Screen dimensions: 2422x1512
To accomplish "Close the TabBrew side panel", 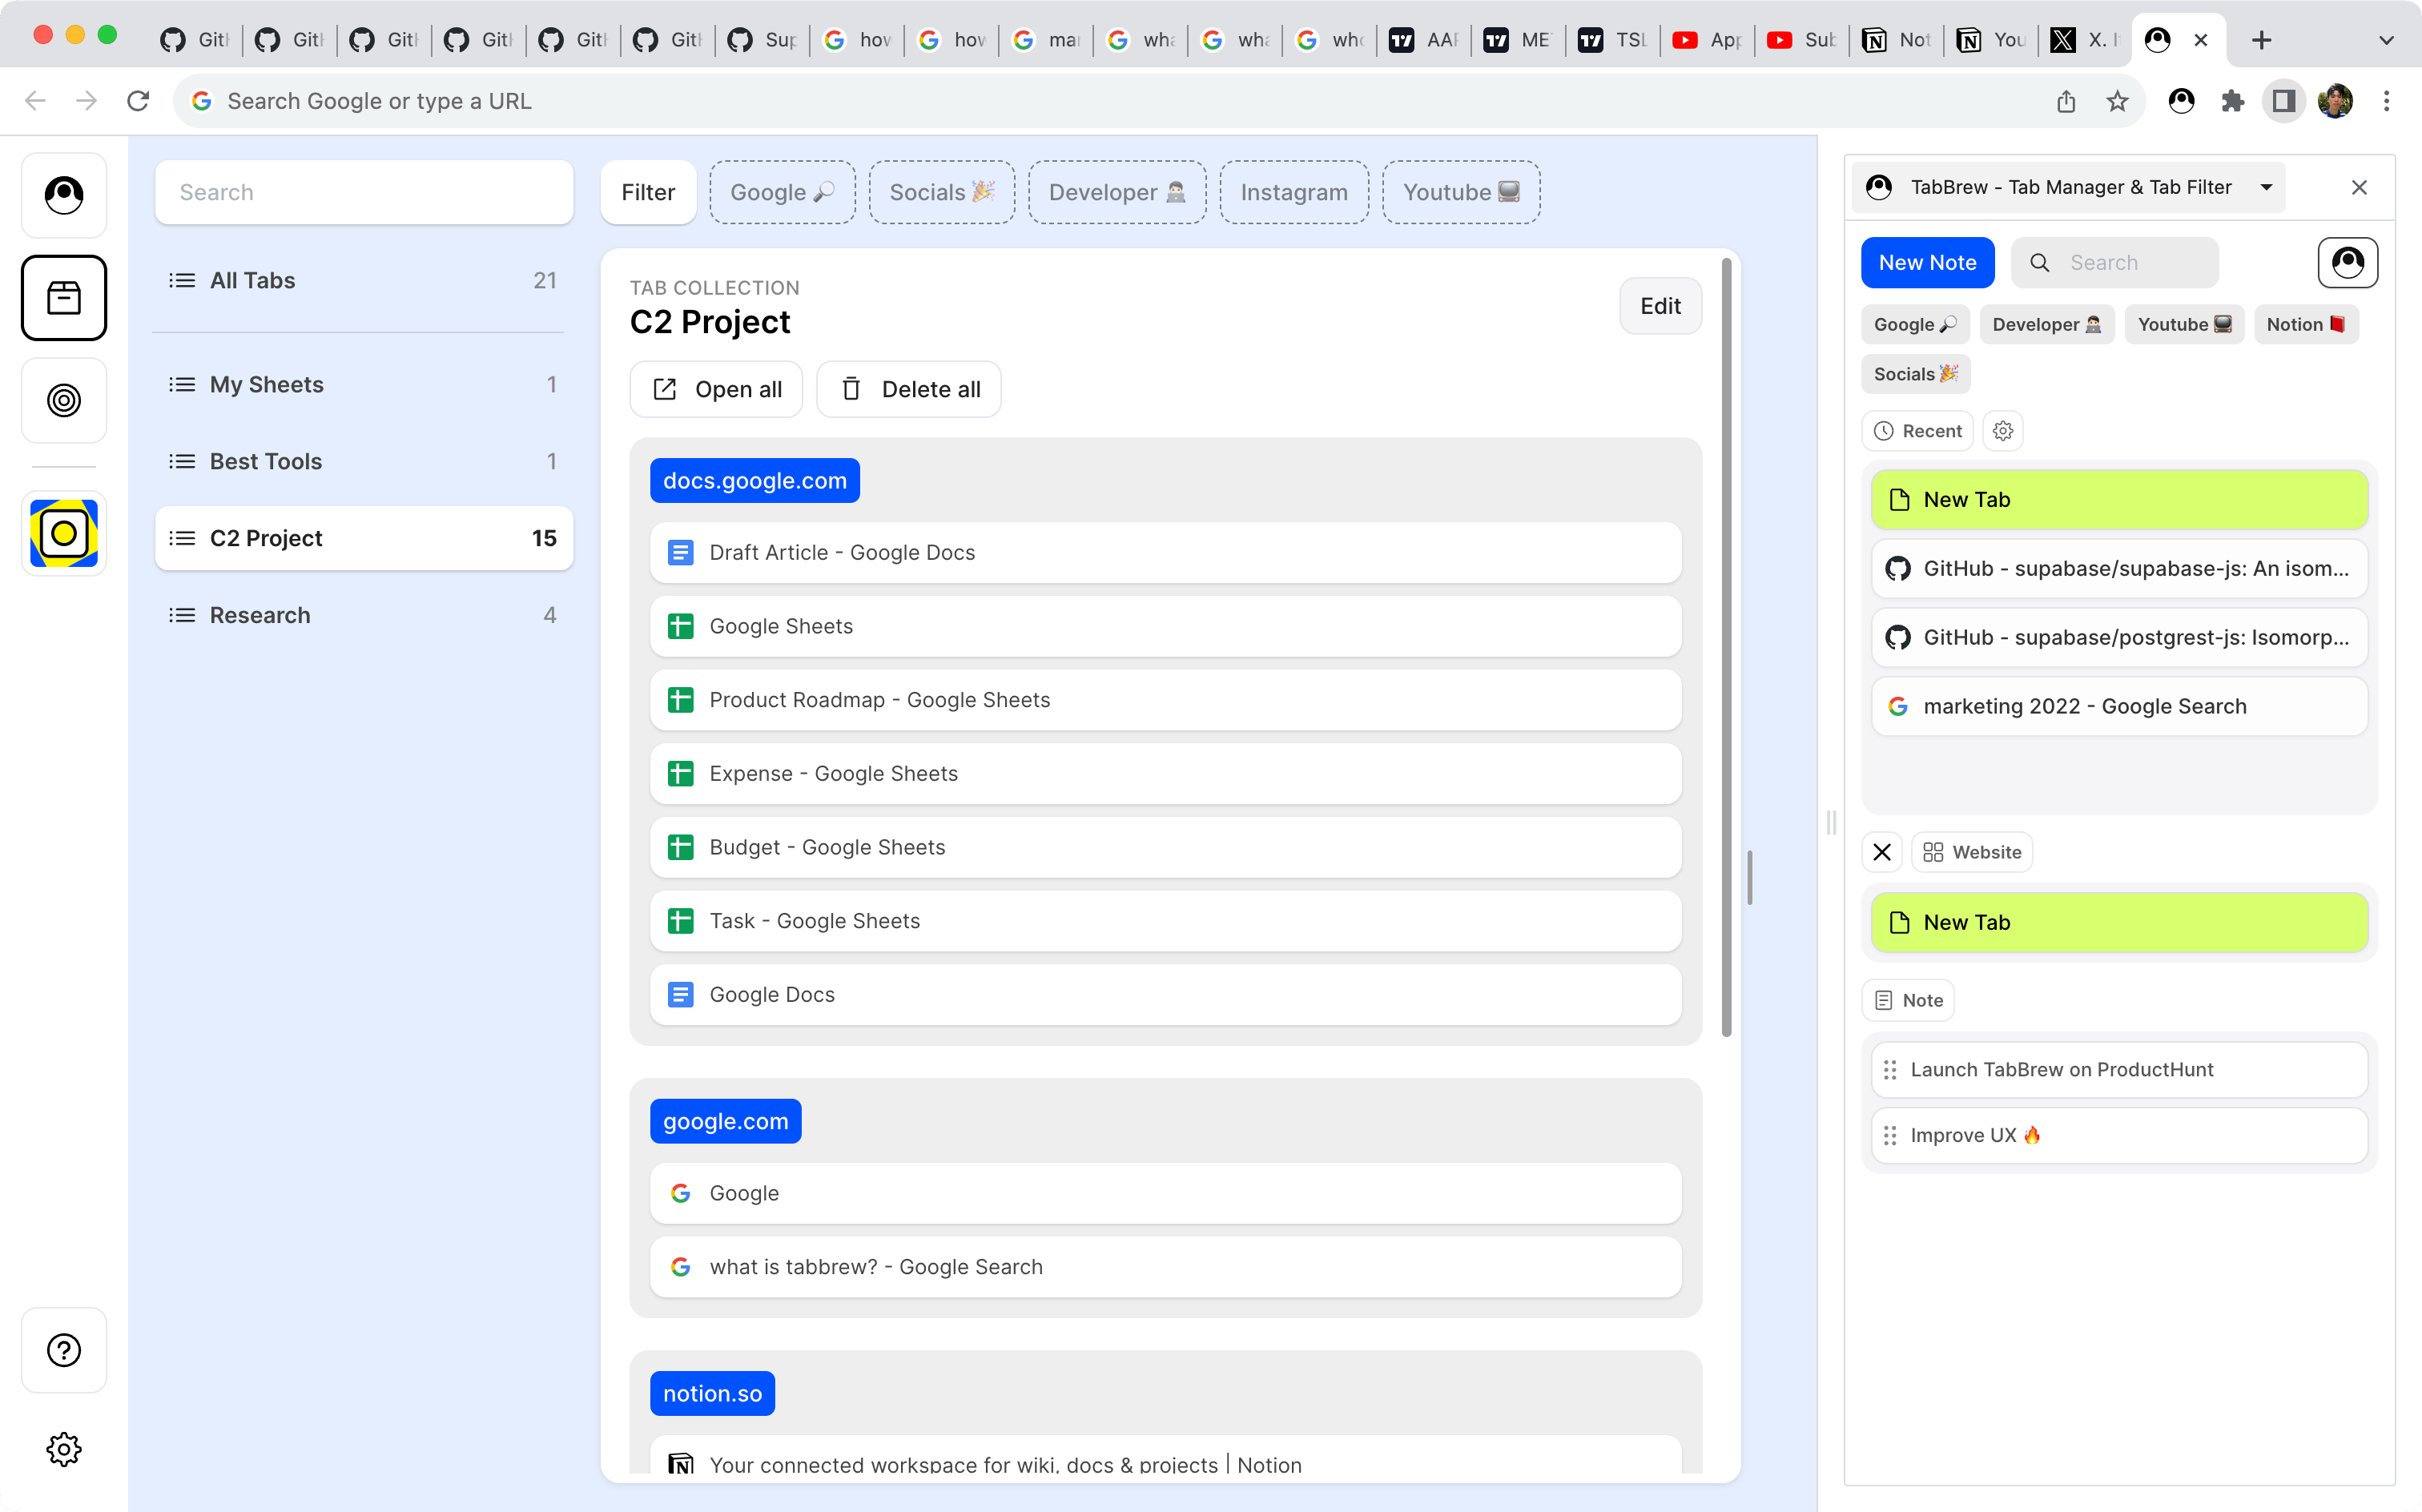I will click(2359, 187).
